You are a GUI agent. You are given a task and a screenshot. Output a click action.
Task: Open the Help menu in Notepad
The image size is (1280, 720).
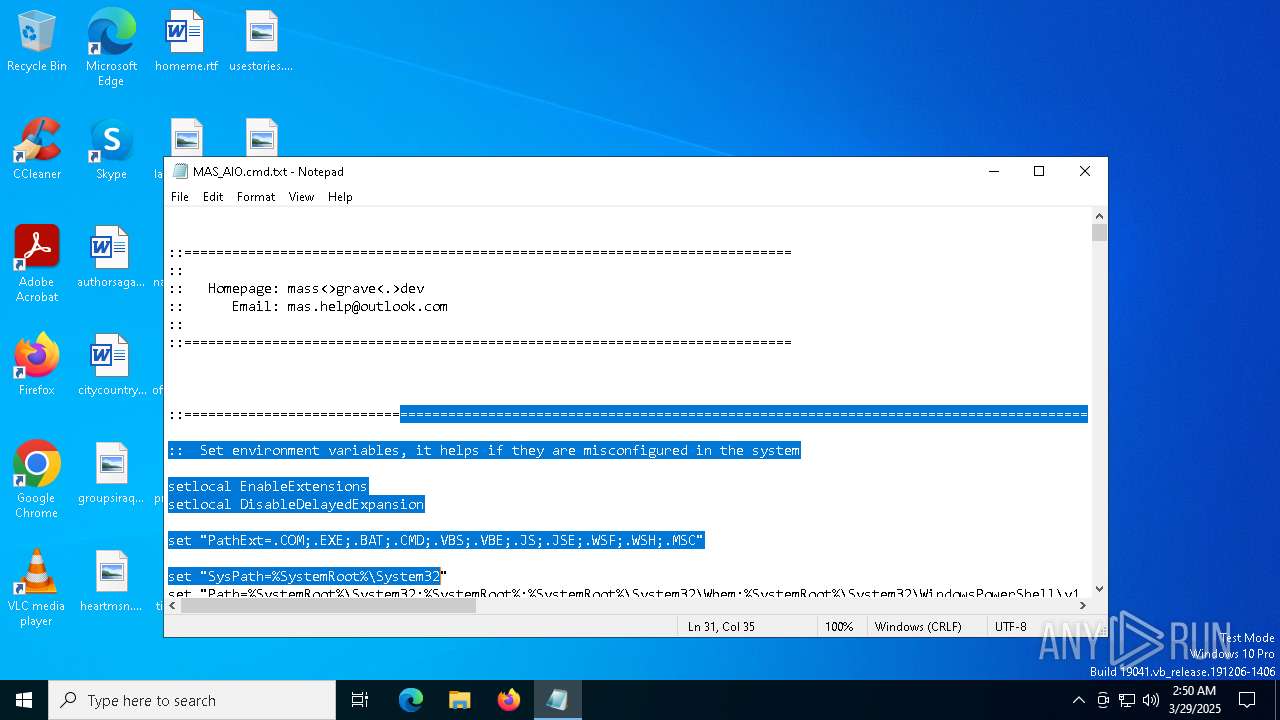coord(340,197)
